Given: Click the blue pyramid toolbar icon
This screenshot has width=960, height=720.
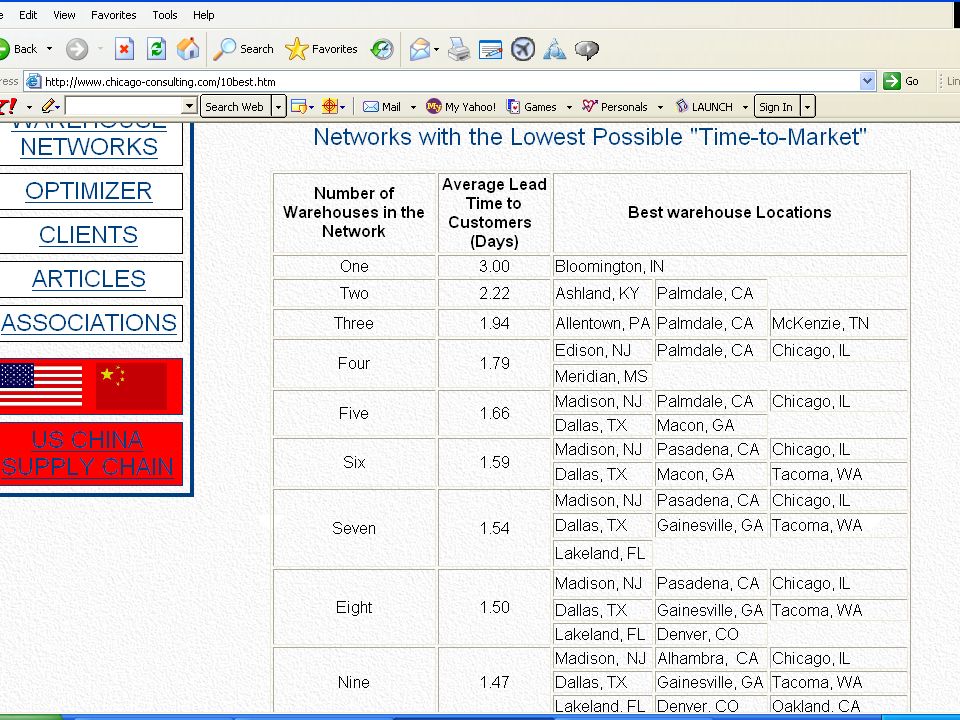Looking at the screenshot, I should coord(555,49).
